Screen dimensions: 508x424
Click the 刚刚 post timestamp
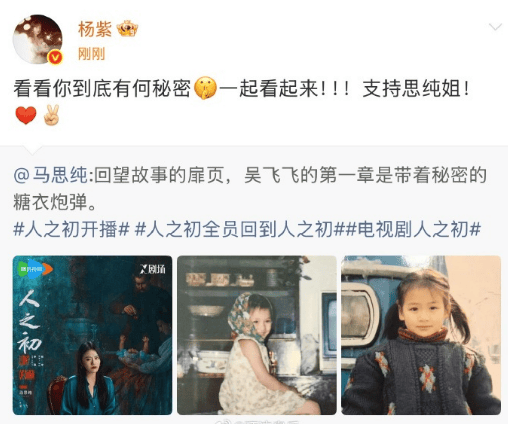click(x=91, y=54)
